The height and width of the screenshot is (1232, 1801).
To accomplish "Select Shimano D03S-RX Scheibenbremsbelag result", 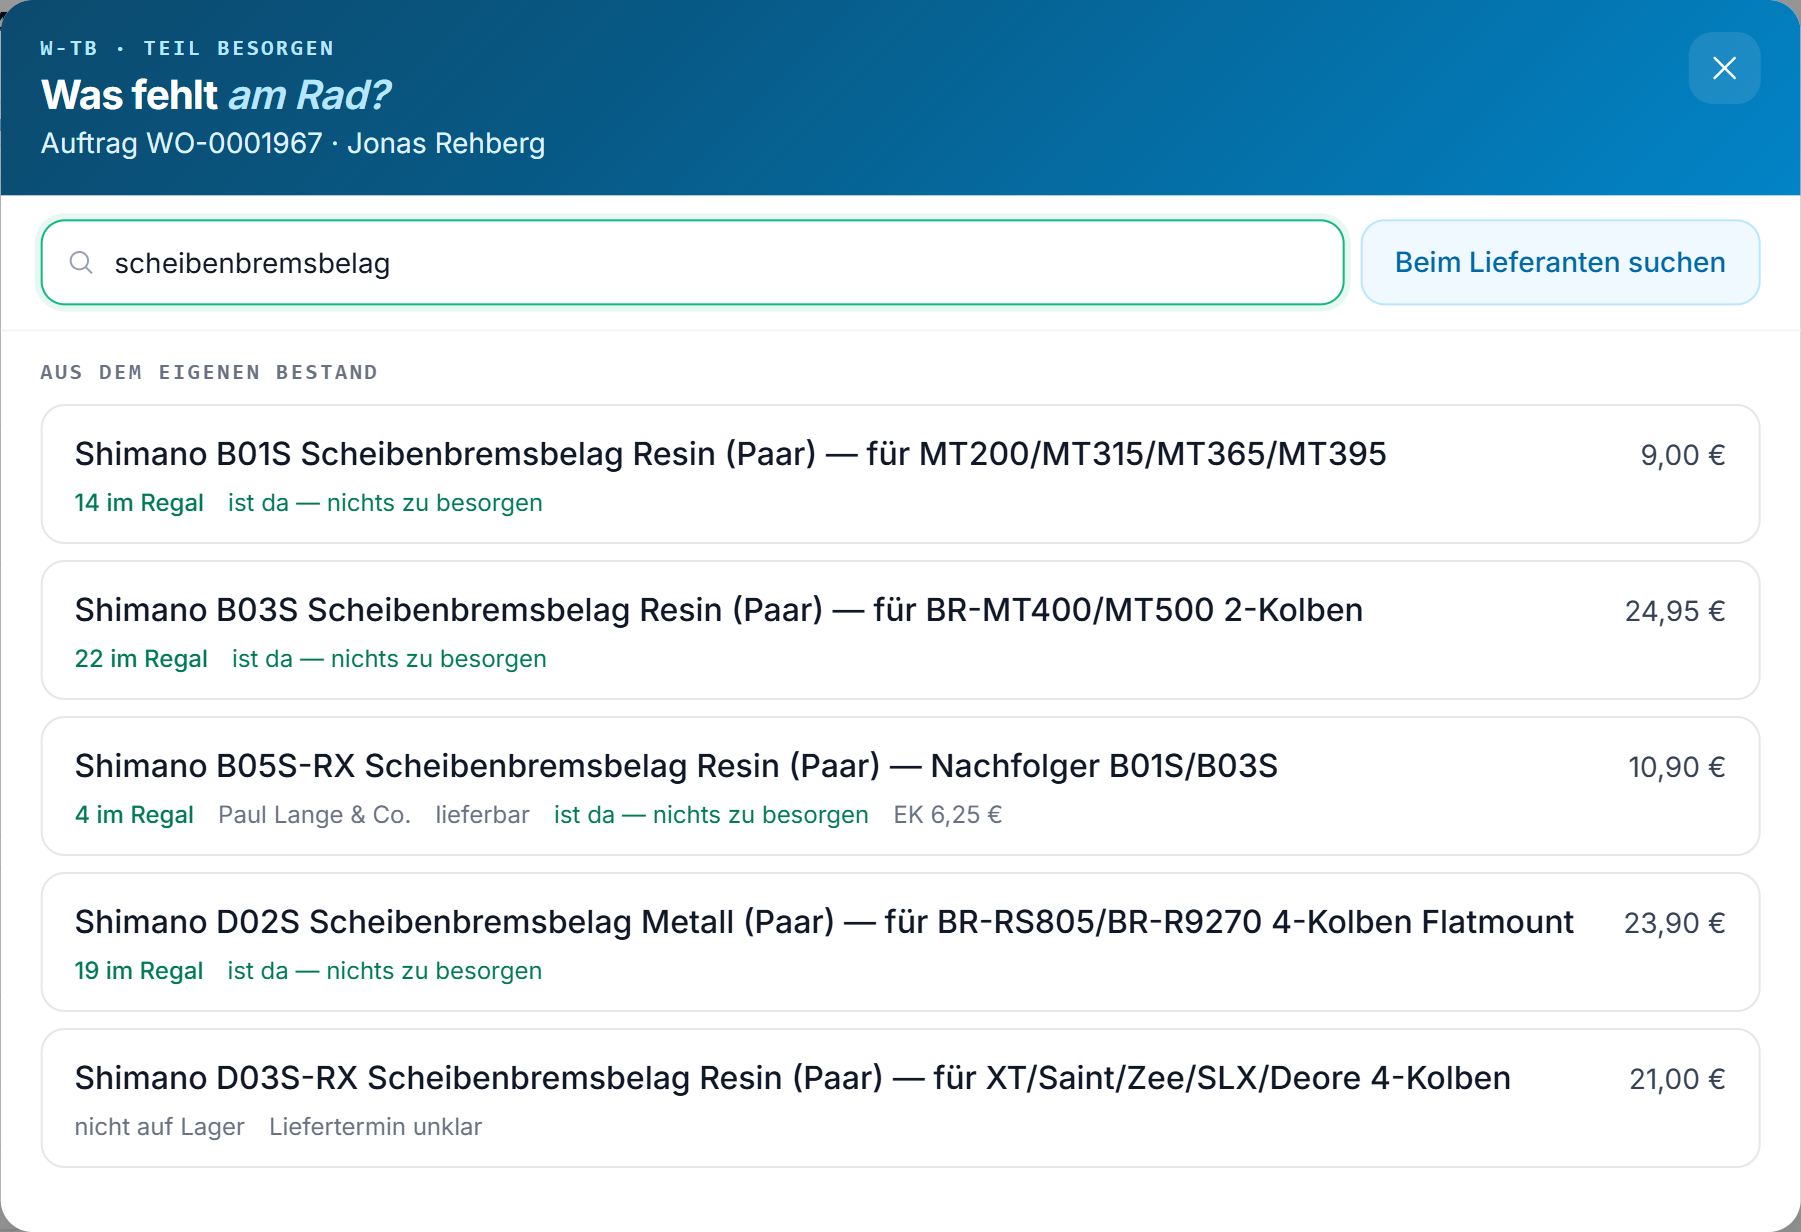I will [900, 1098].
